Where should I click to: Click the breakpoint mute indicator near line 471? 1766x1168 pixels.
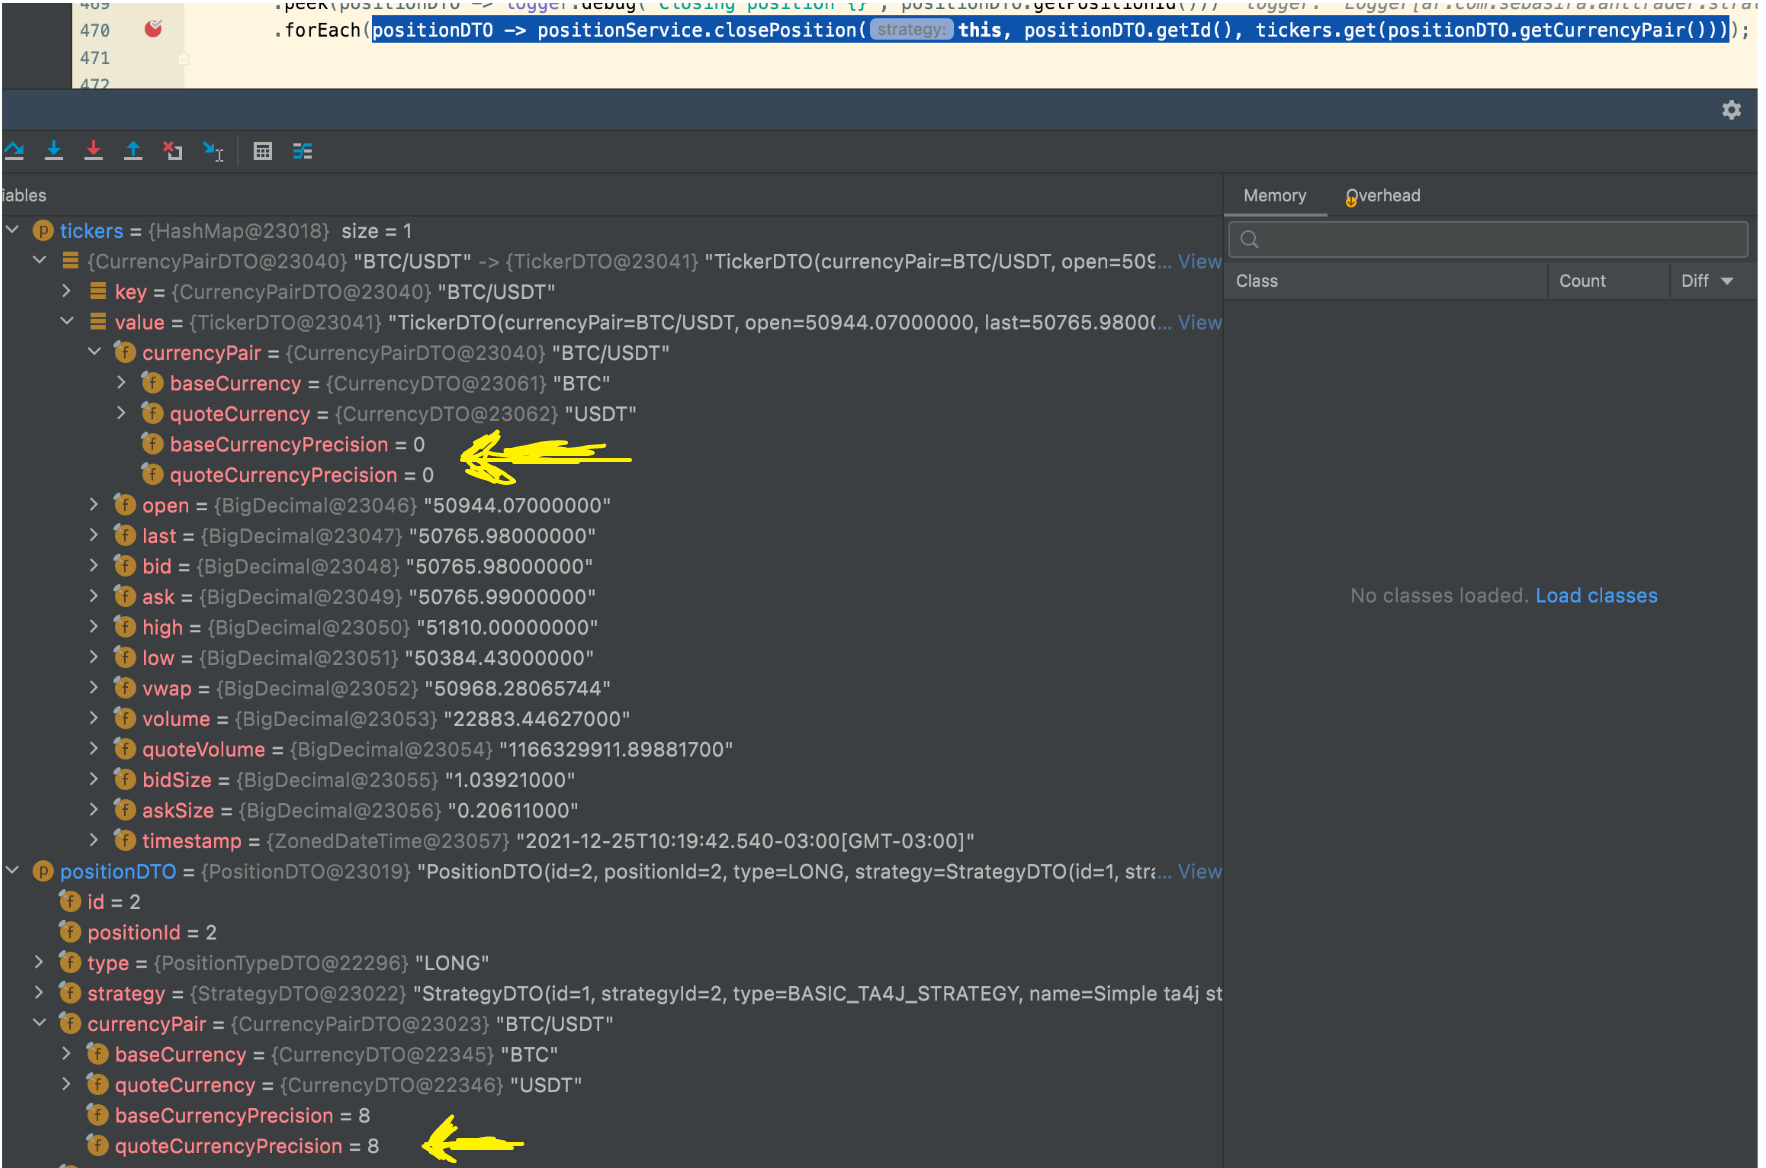tap(182, 59)
